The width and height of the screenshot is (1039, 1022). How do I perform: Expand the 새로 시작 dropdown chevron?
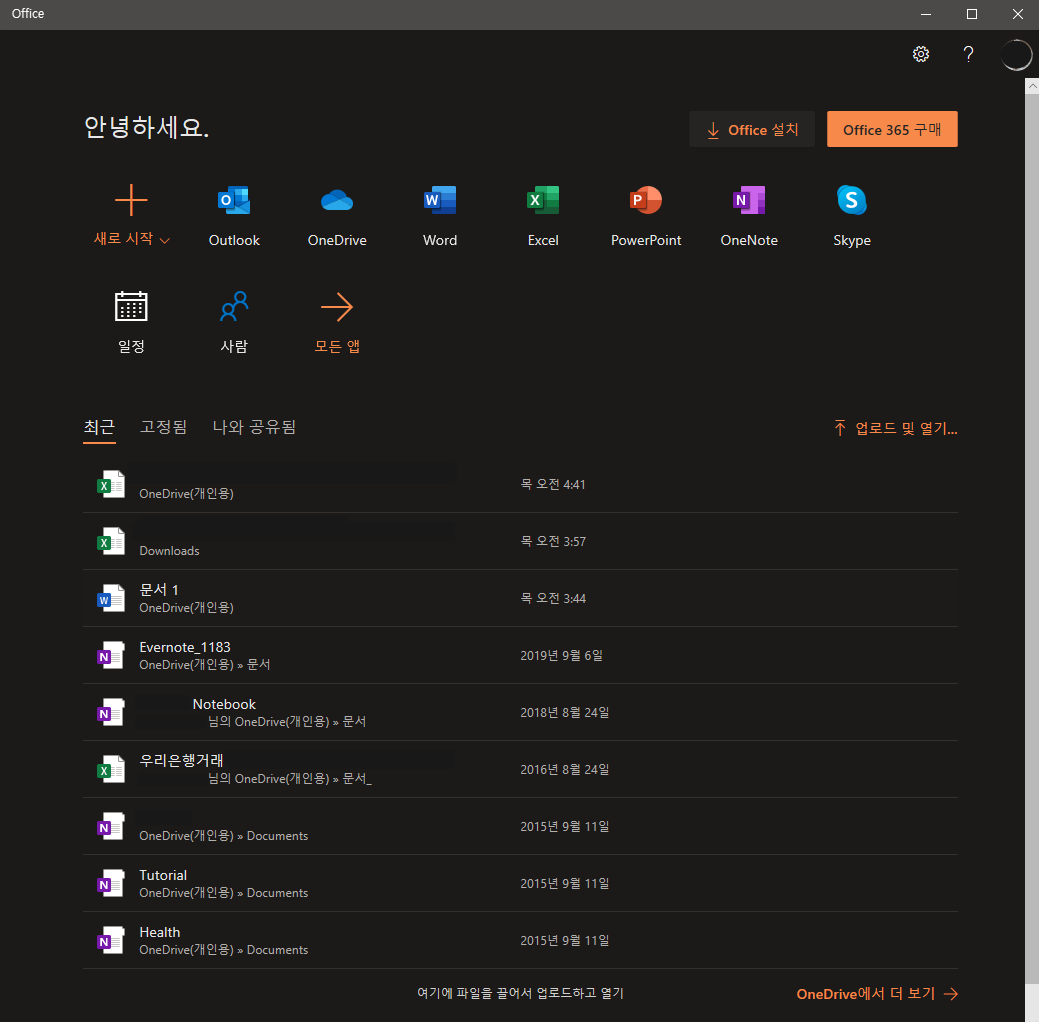(x=165, y=241)
